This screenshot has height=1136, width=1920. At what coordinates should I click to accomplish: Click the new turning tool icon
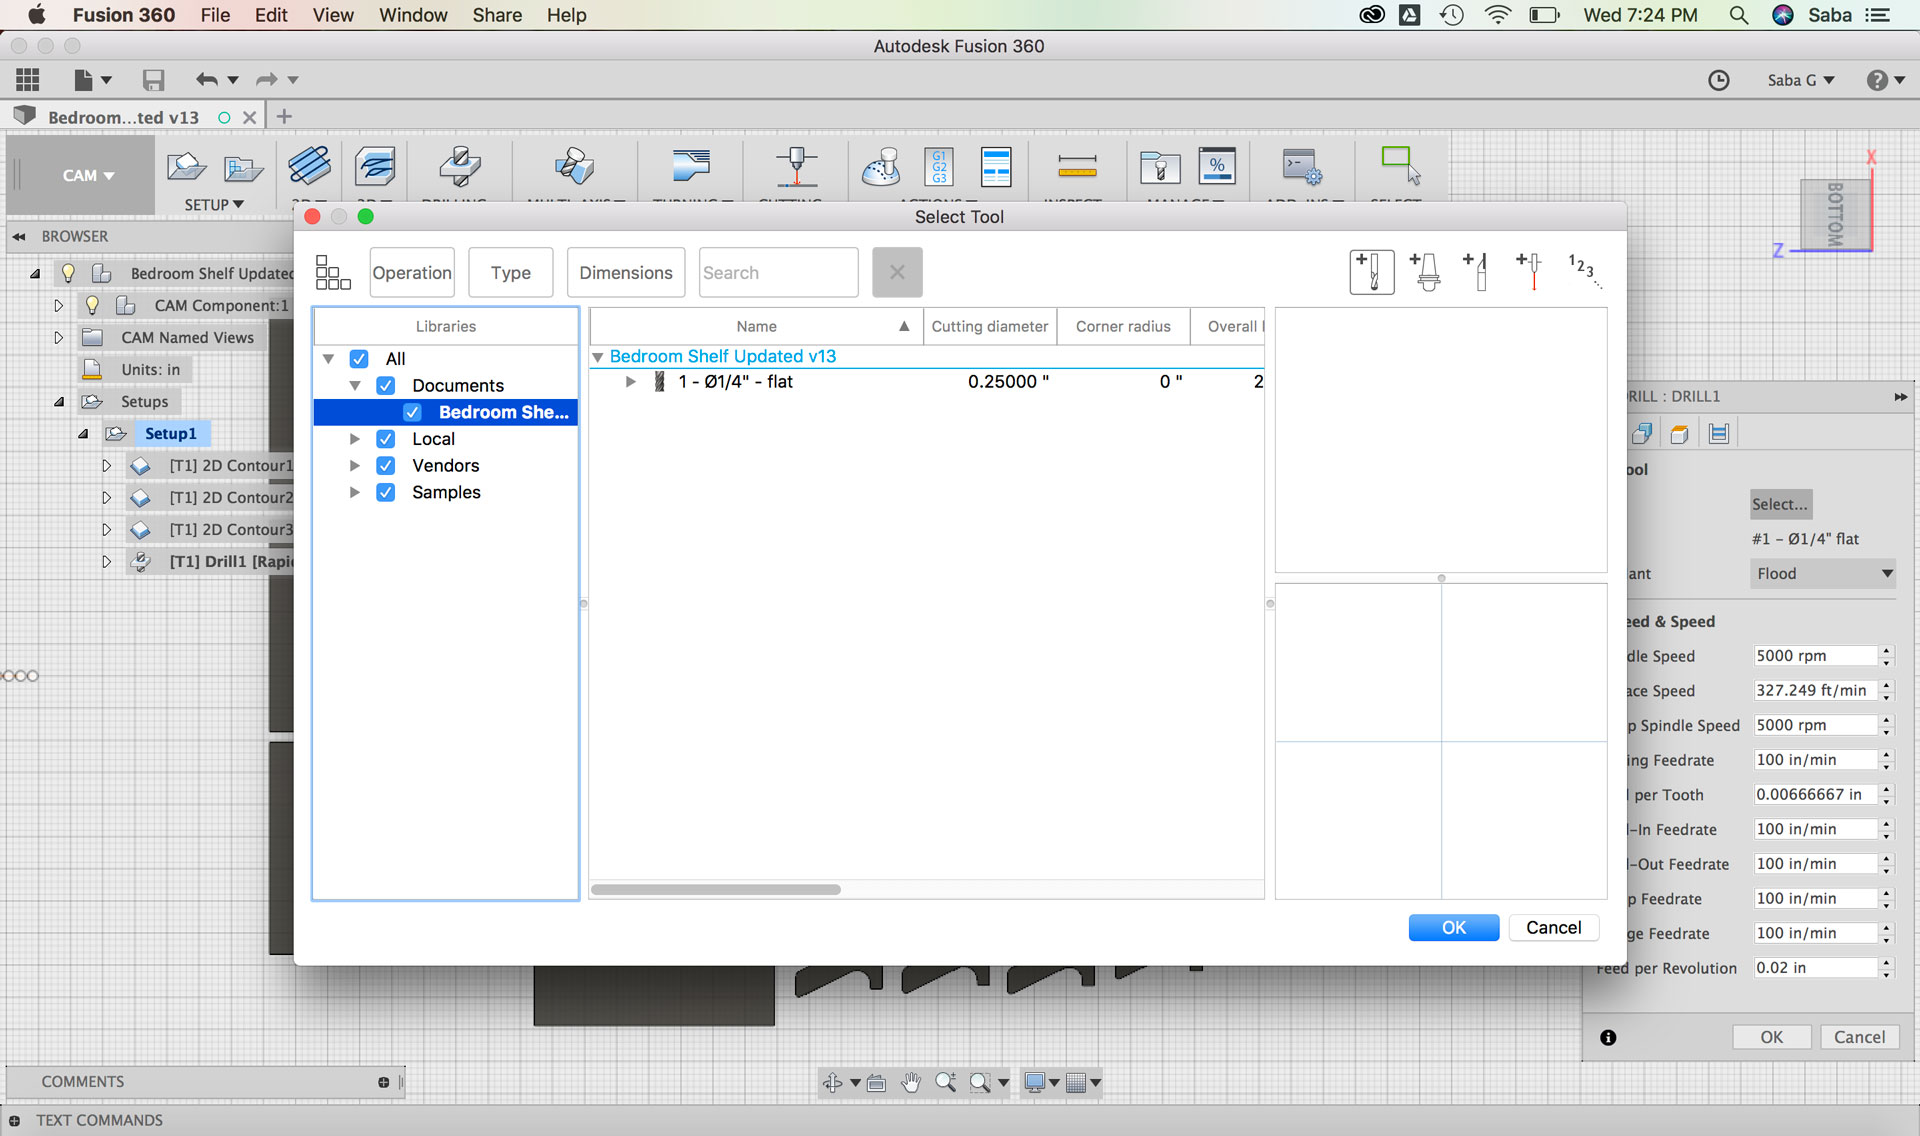tap(1477, 272)
